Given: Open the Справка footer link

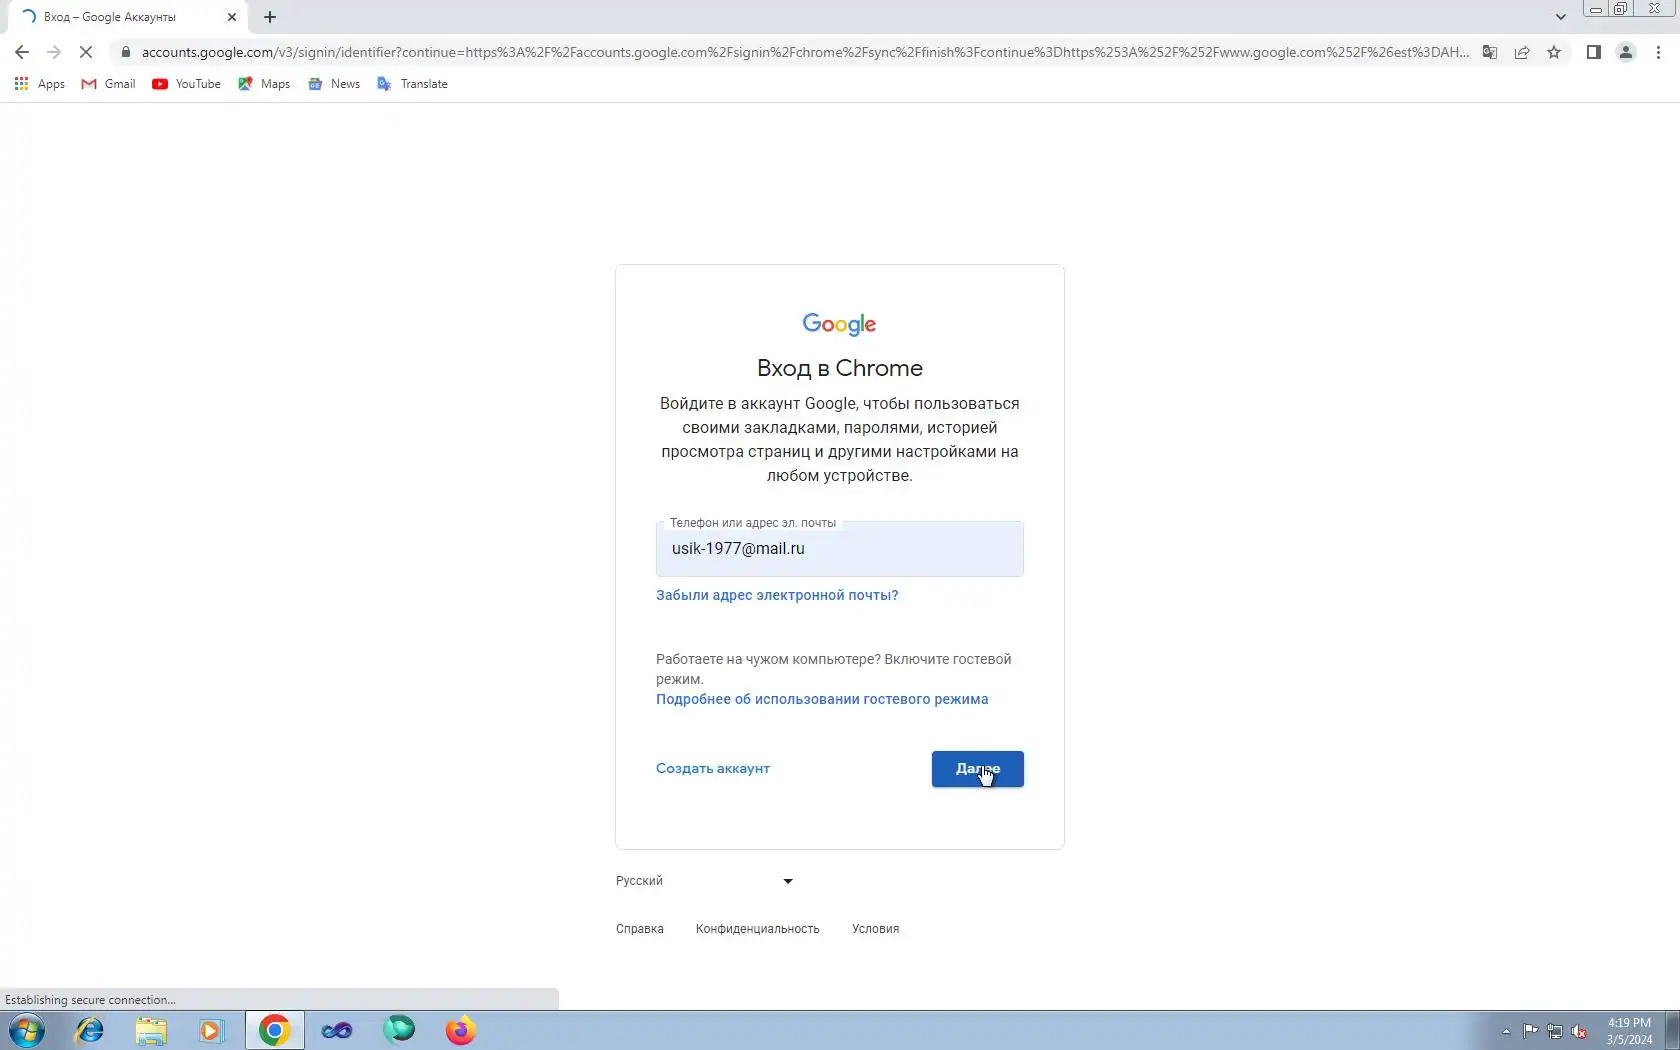Looking at the screenshot, I should coord(640,929).
